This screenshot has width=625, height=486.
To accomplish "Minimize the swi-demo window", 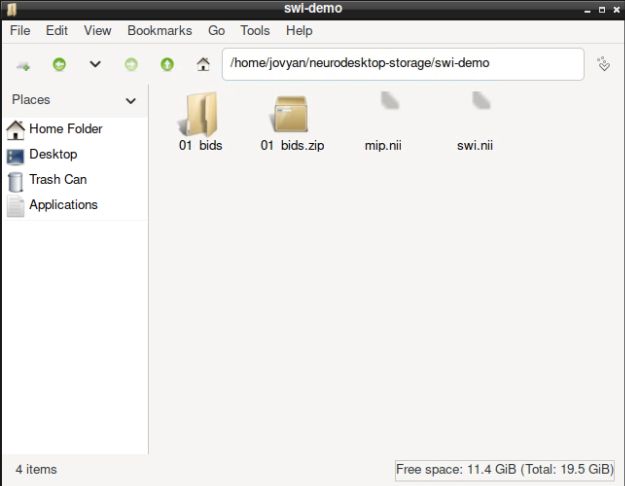I will [x=587, y=10].
